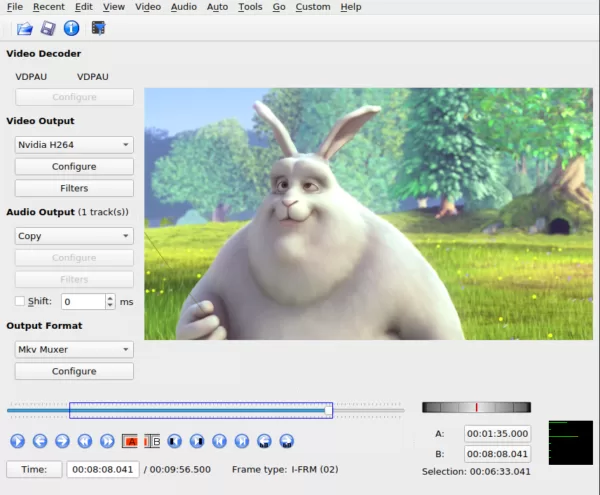Screen dimensions: 600x495
Task: Open the File menu
Action: click(x=15, y=7)
